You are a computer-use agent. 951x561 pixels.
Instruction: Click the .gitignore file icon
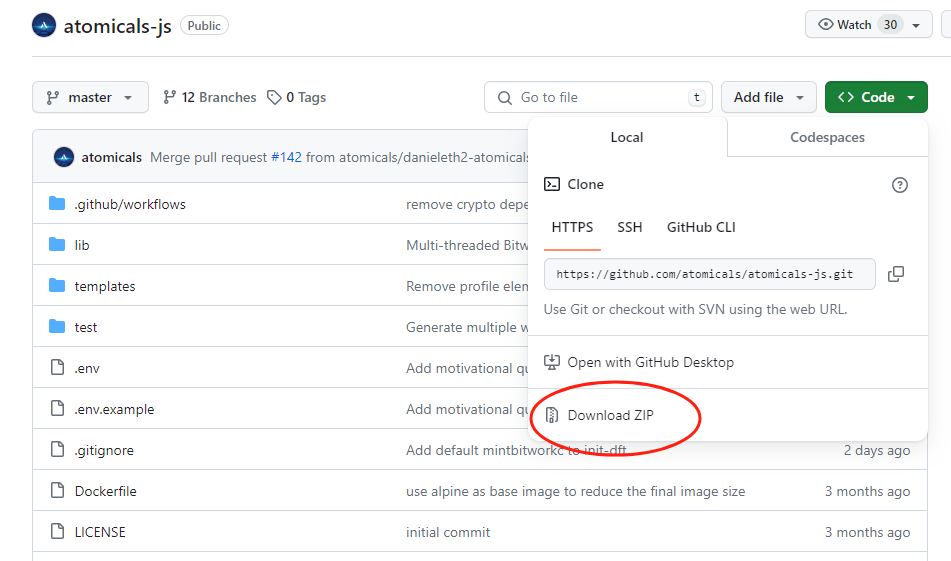(x=58, y=449)
